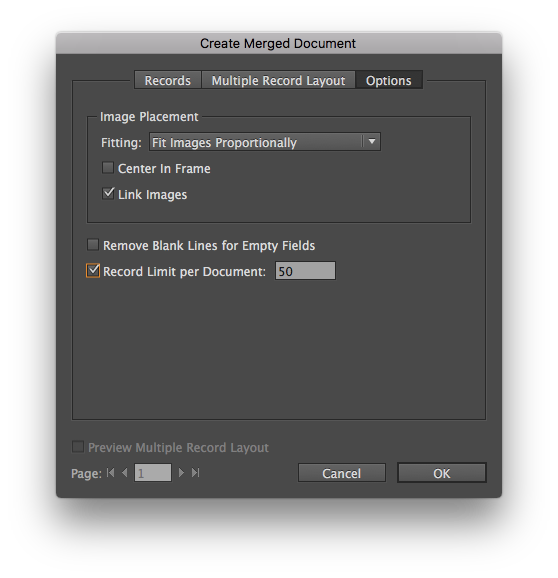Disable Record Limit per Document checkbox
Viewport: 558px width, 578px height.
(93, 270)
